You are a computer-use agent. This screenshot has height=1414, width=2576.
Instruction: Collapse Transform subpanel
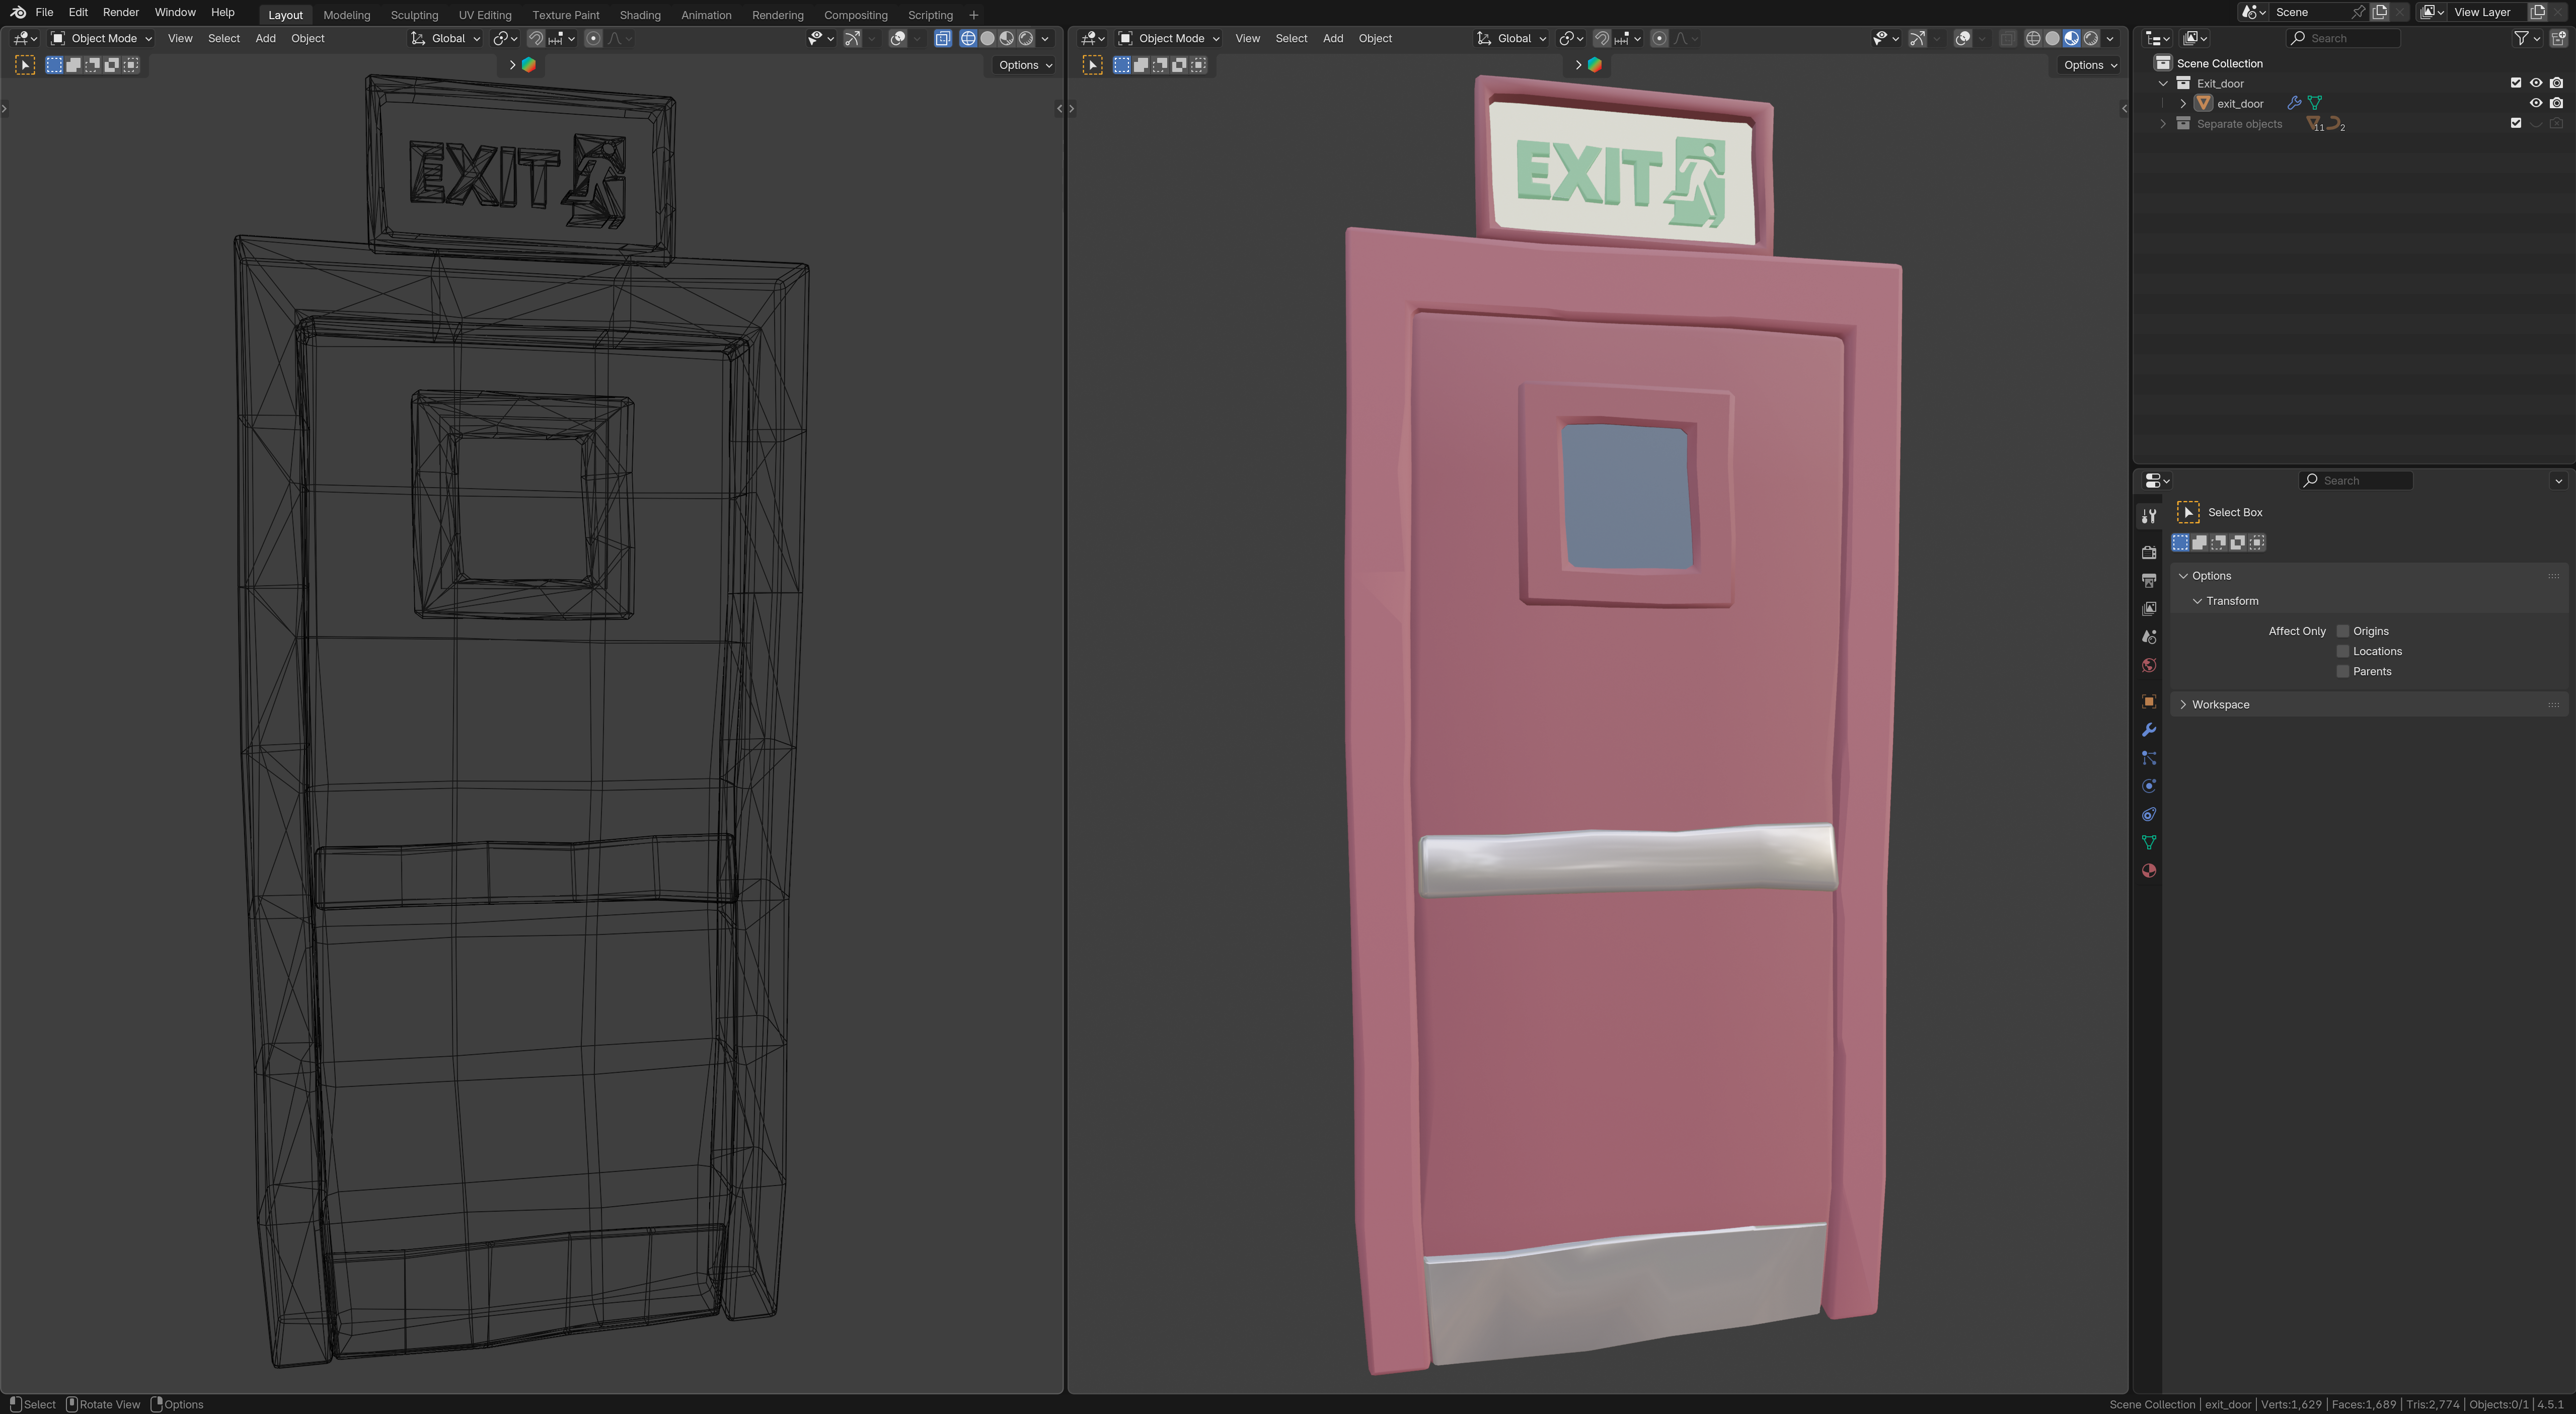coord(2197,601)
